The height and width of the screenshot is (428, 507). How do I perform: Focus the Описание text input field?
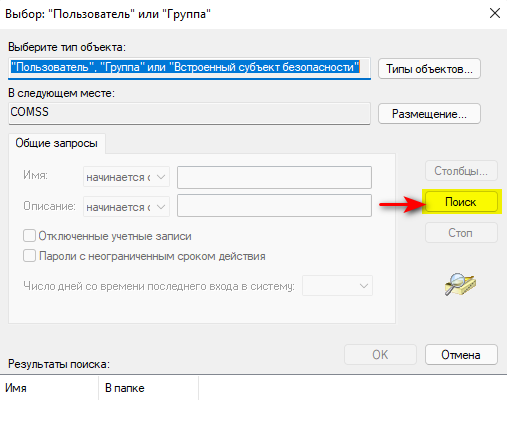click(x=274, y=206)
